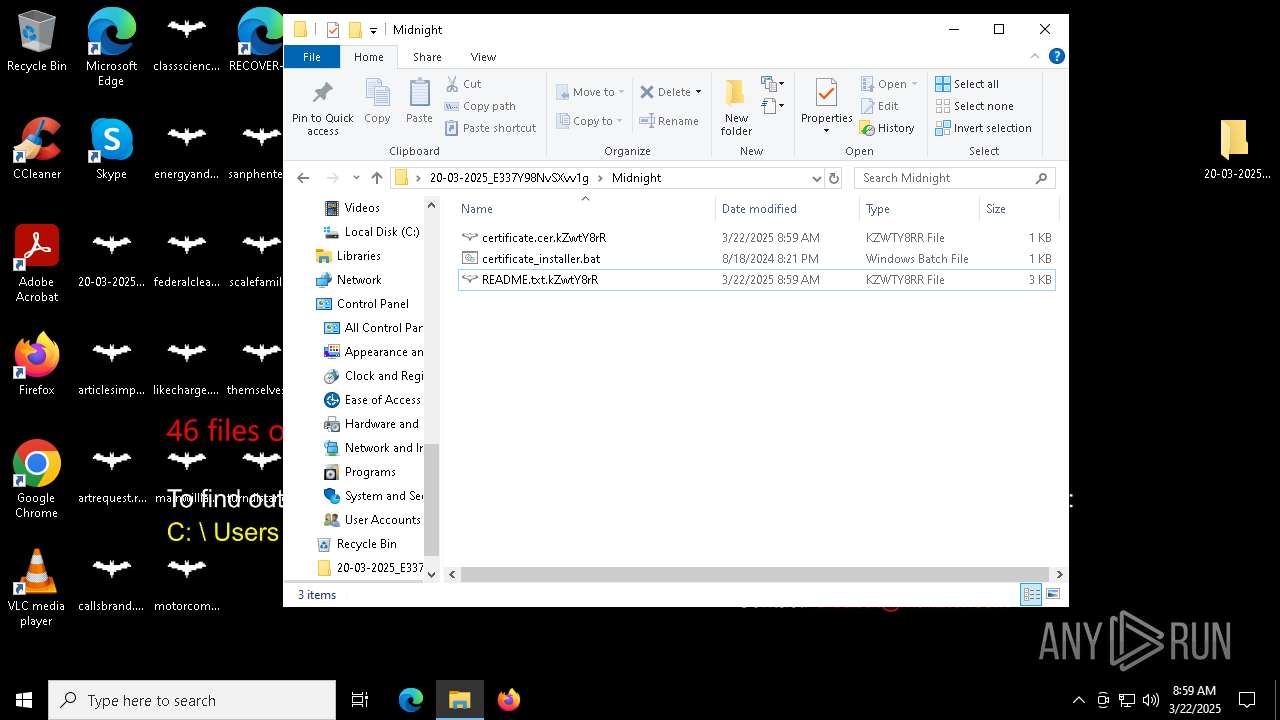Switch to the Home ribbon tab
This screenshot has height=720, width=1280.
click(x=368, y=57)
